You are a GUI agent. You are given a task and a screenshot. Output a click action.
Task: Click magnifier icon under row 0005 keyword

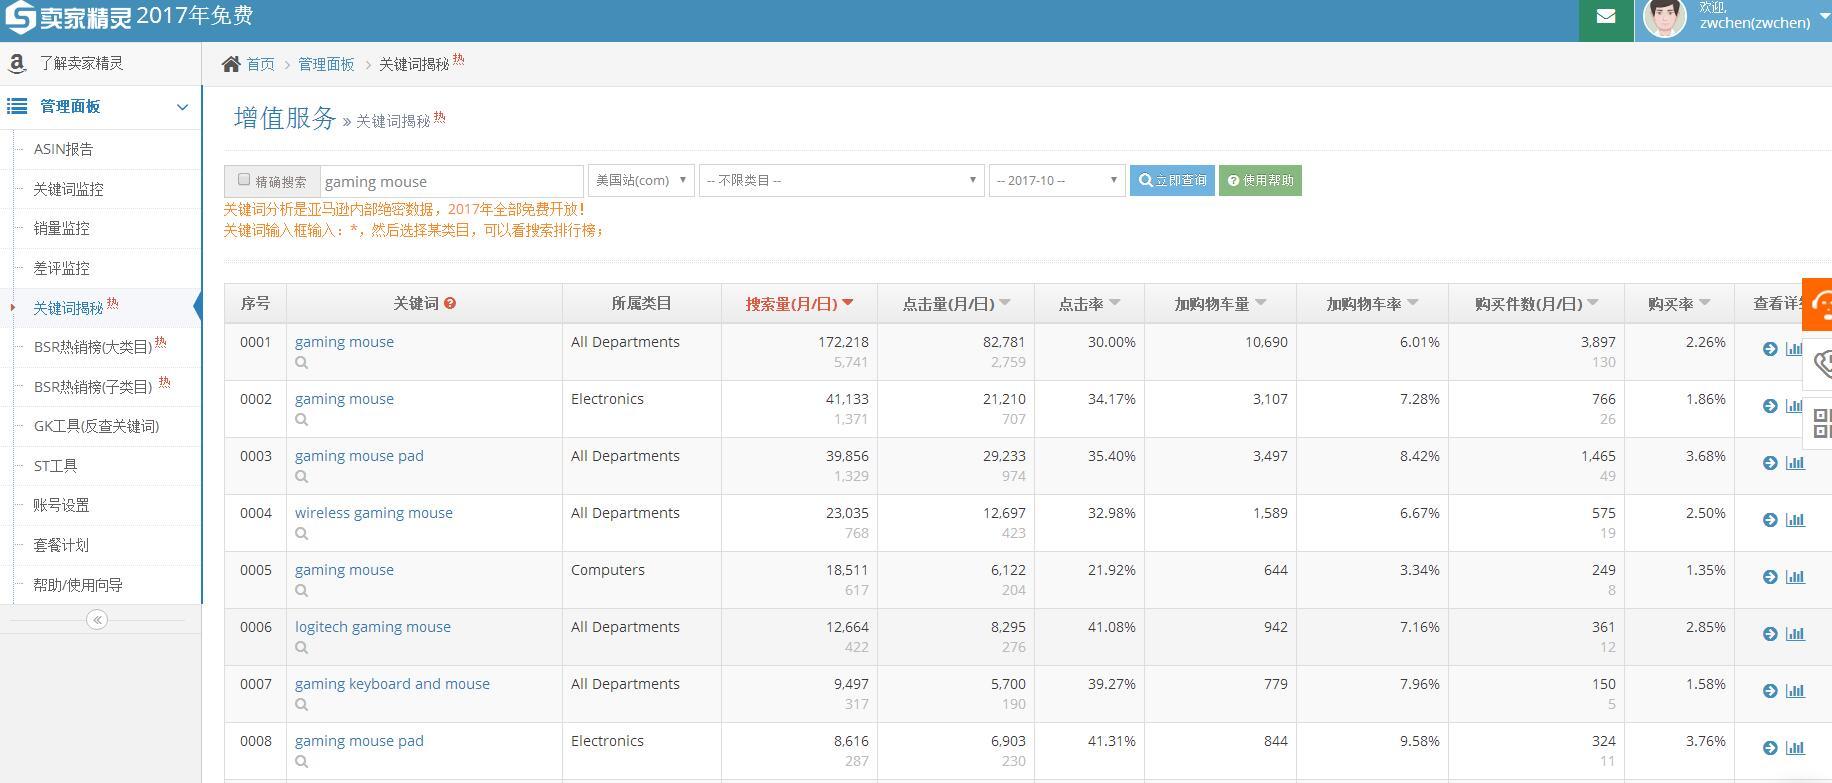click(x=301, y=591)
